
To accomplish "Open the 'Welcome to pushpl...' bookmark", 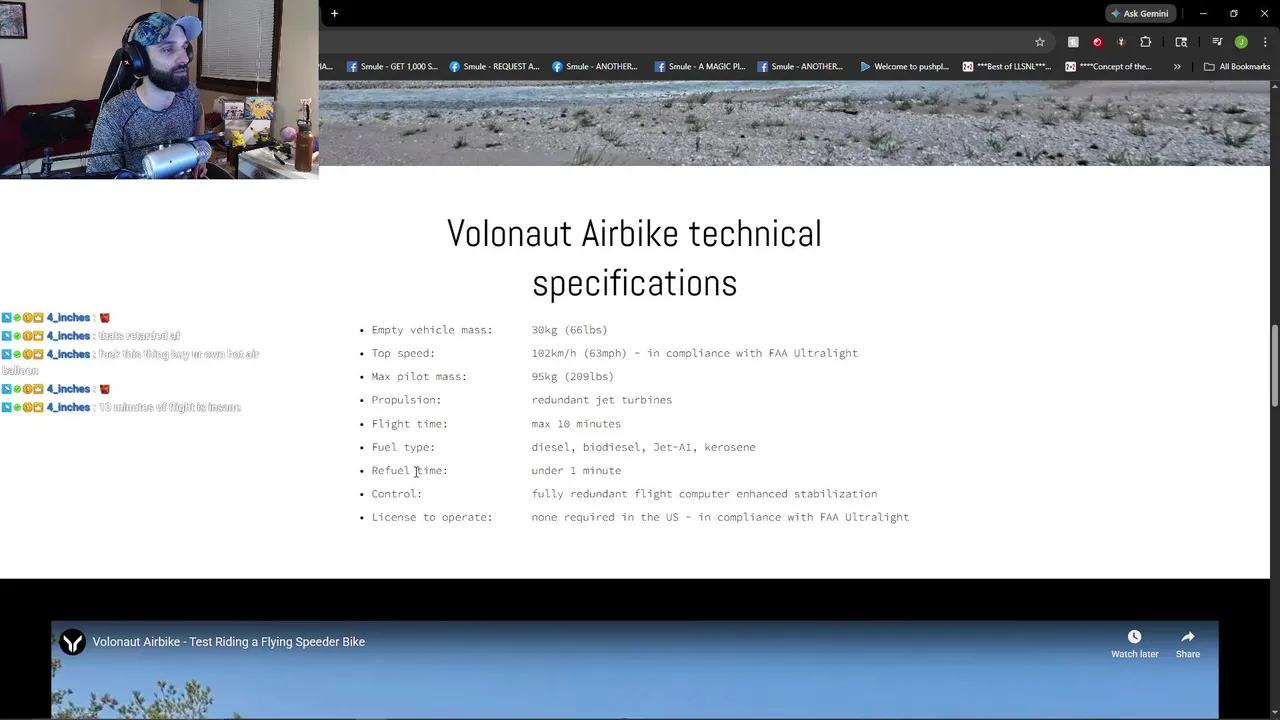I will click(904, 67).
